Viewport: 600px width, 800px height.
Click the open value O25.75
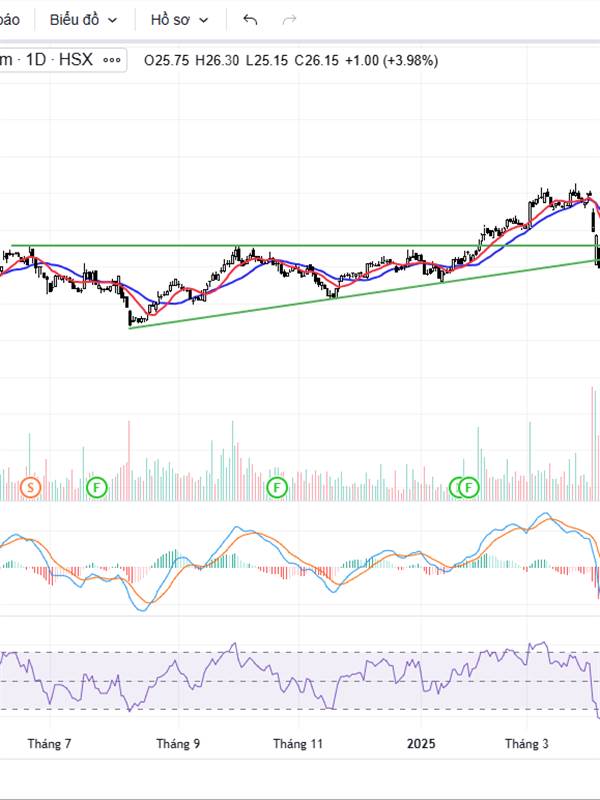166,61
